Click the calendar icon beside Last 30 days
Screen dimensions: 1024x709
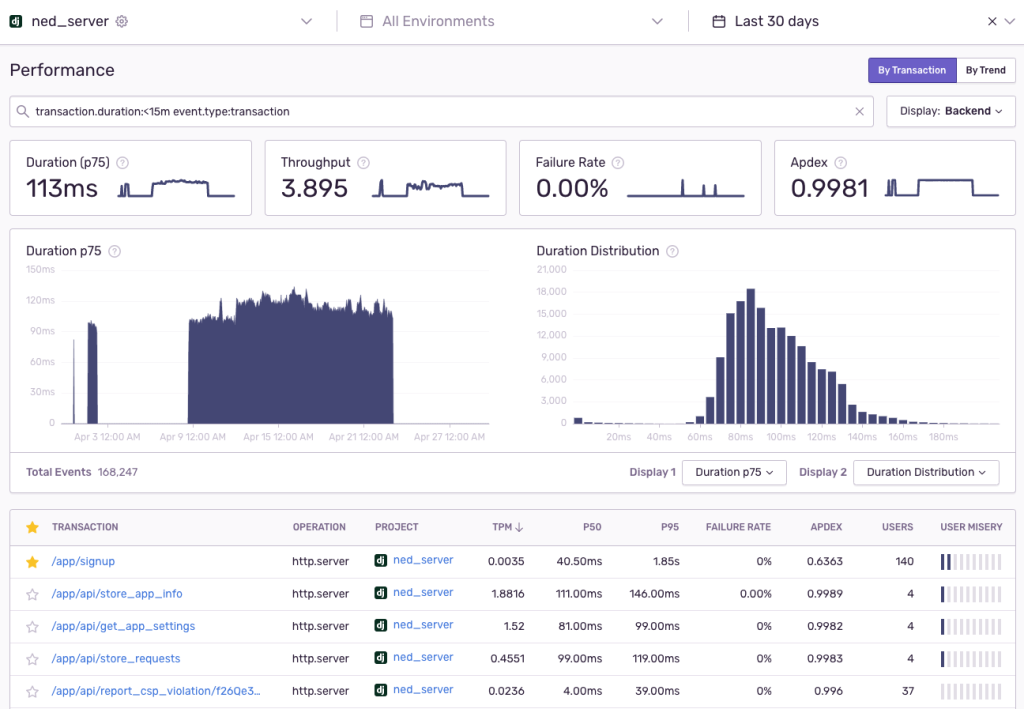[719, 21]
